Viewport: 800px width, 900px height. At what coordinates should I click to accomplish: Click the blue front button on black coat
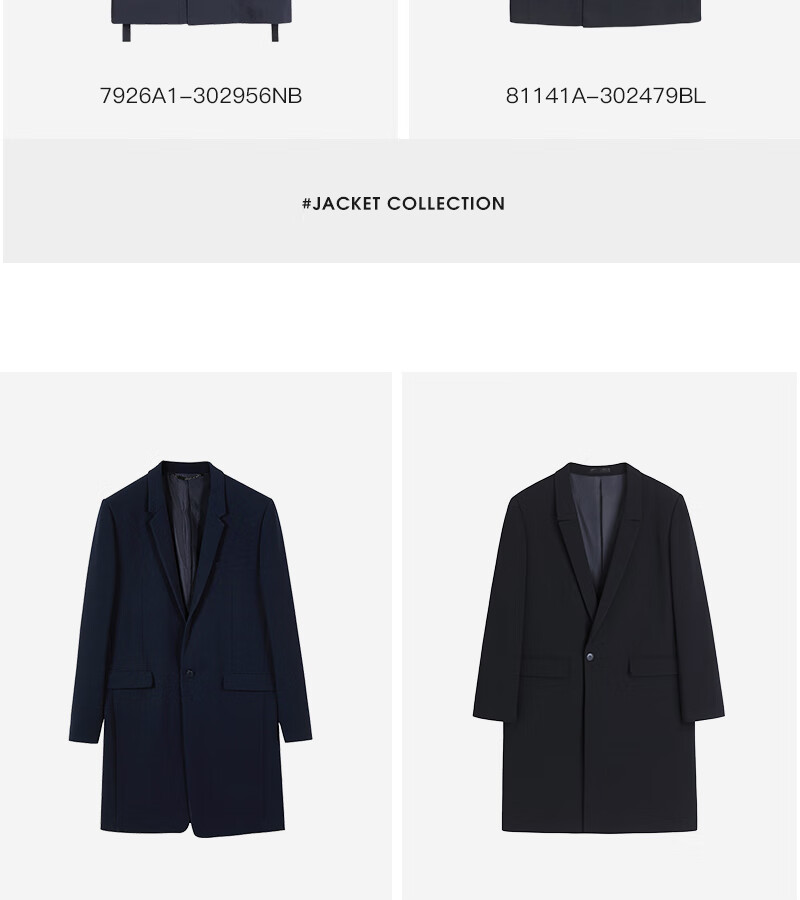[589, 656]
